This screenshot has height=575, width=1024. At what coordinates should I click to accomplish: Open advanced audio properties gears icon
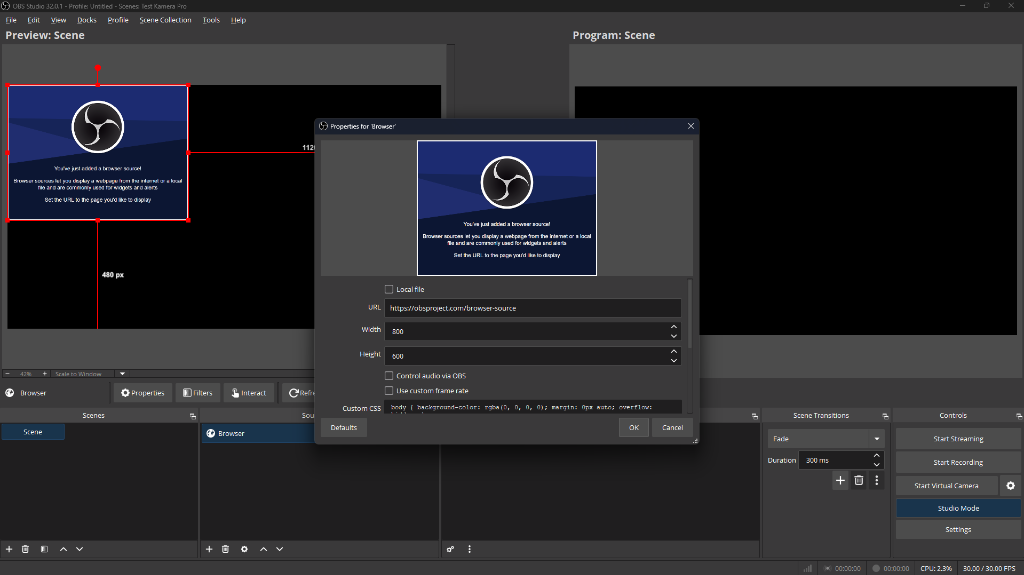click(x=451, y=550)
